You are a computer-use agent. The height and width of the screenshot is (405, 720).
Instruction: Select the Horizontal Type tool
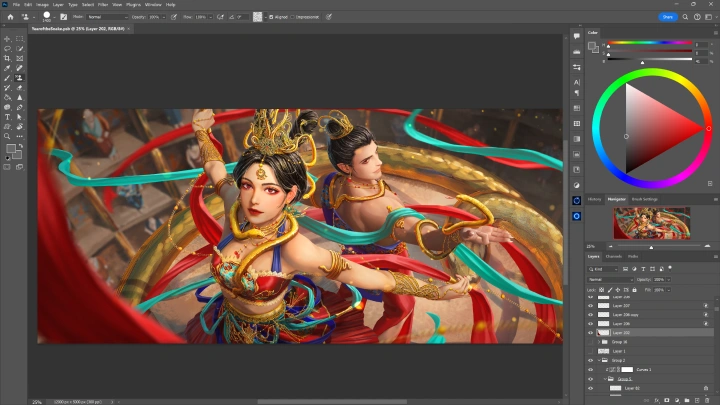point(7,117)
